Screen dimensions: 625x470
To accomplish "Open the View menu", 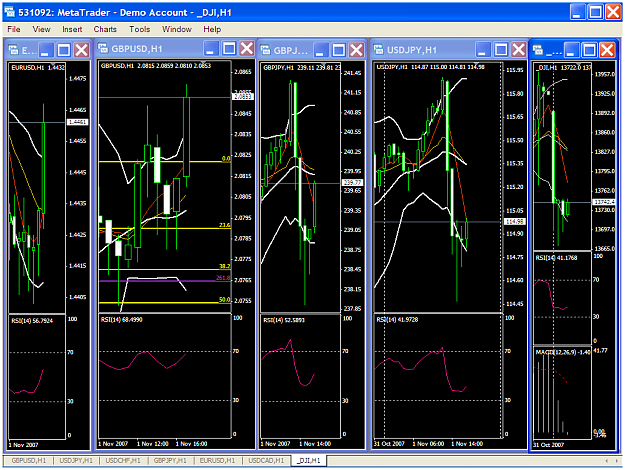I will click(x=41, y=29).
